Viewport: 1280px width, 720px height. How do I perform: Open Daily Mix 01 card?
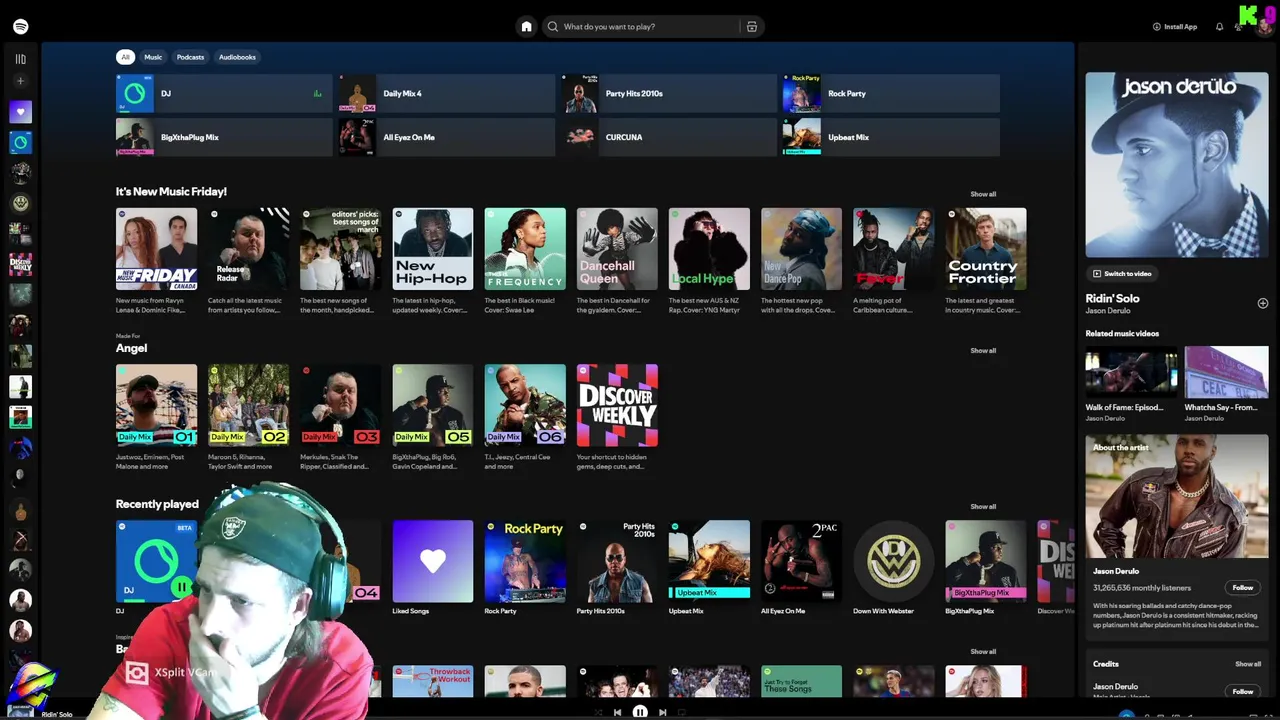[x=156, y=405]
